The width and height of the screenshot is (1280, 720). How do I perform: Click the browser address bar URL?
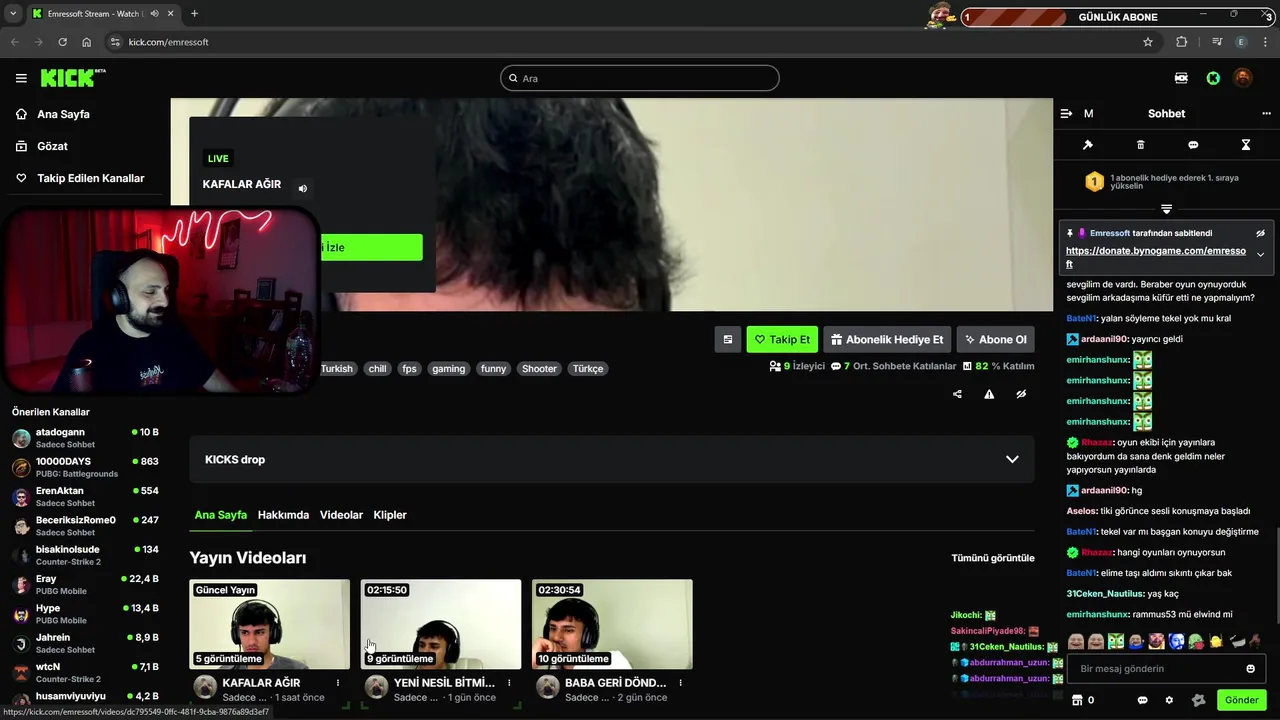tap(168, 42)
